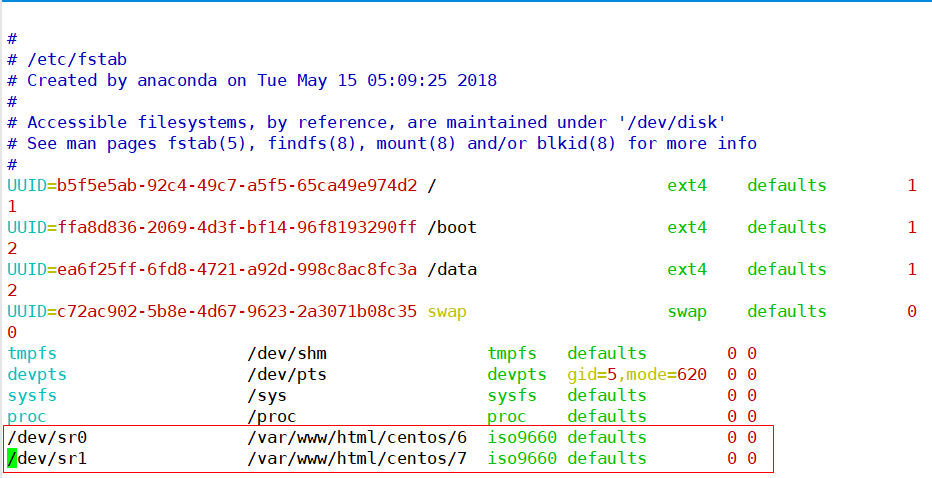Click the '/proc' mount point
The height and width of the screenshot is (478, 932).
[272, 417]
